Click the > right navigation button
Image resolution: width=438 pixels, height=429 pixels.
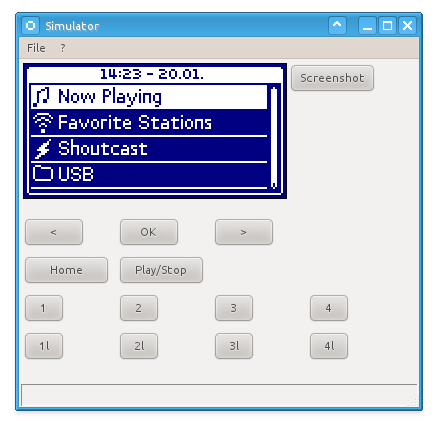pos(244,232)
